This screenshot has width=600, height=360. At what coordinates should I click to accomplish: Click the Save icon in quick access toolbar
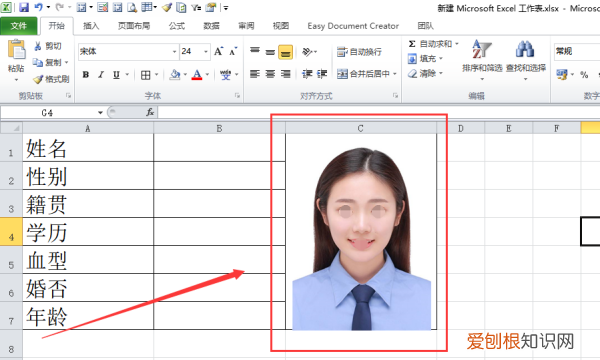[x=24, y=7]
